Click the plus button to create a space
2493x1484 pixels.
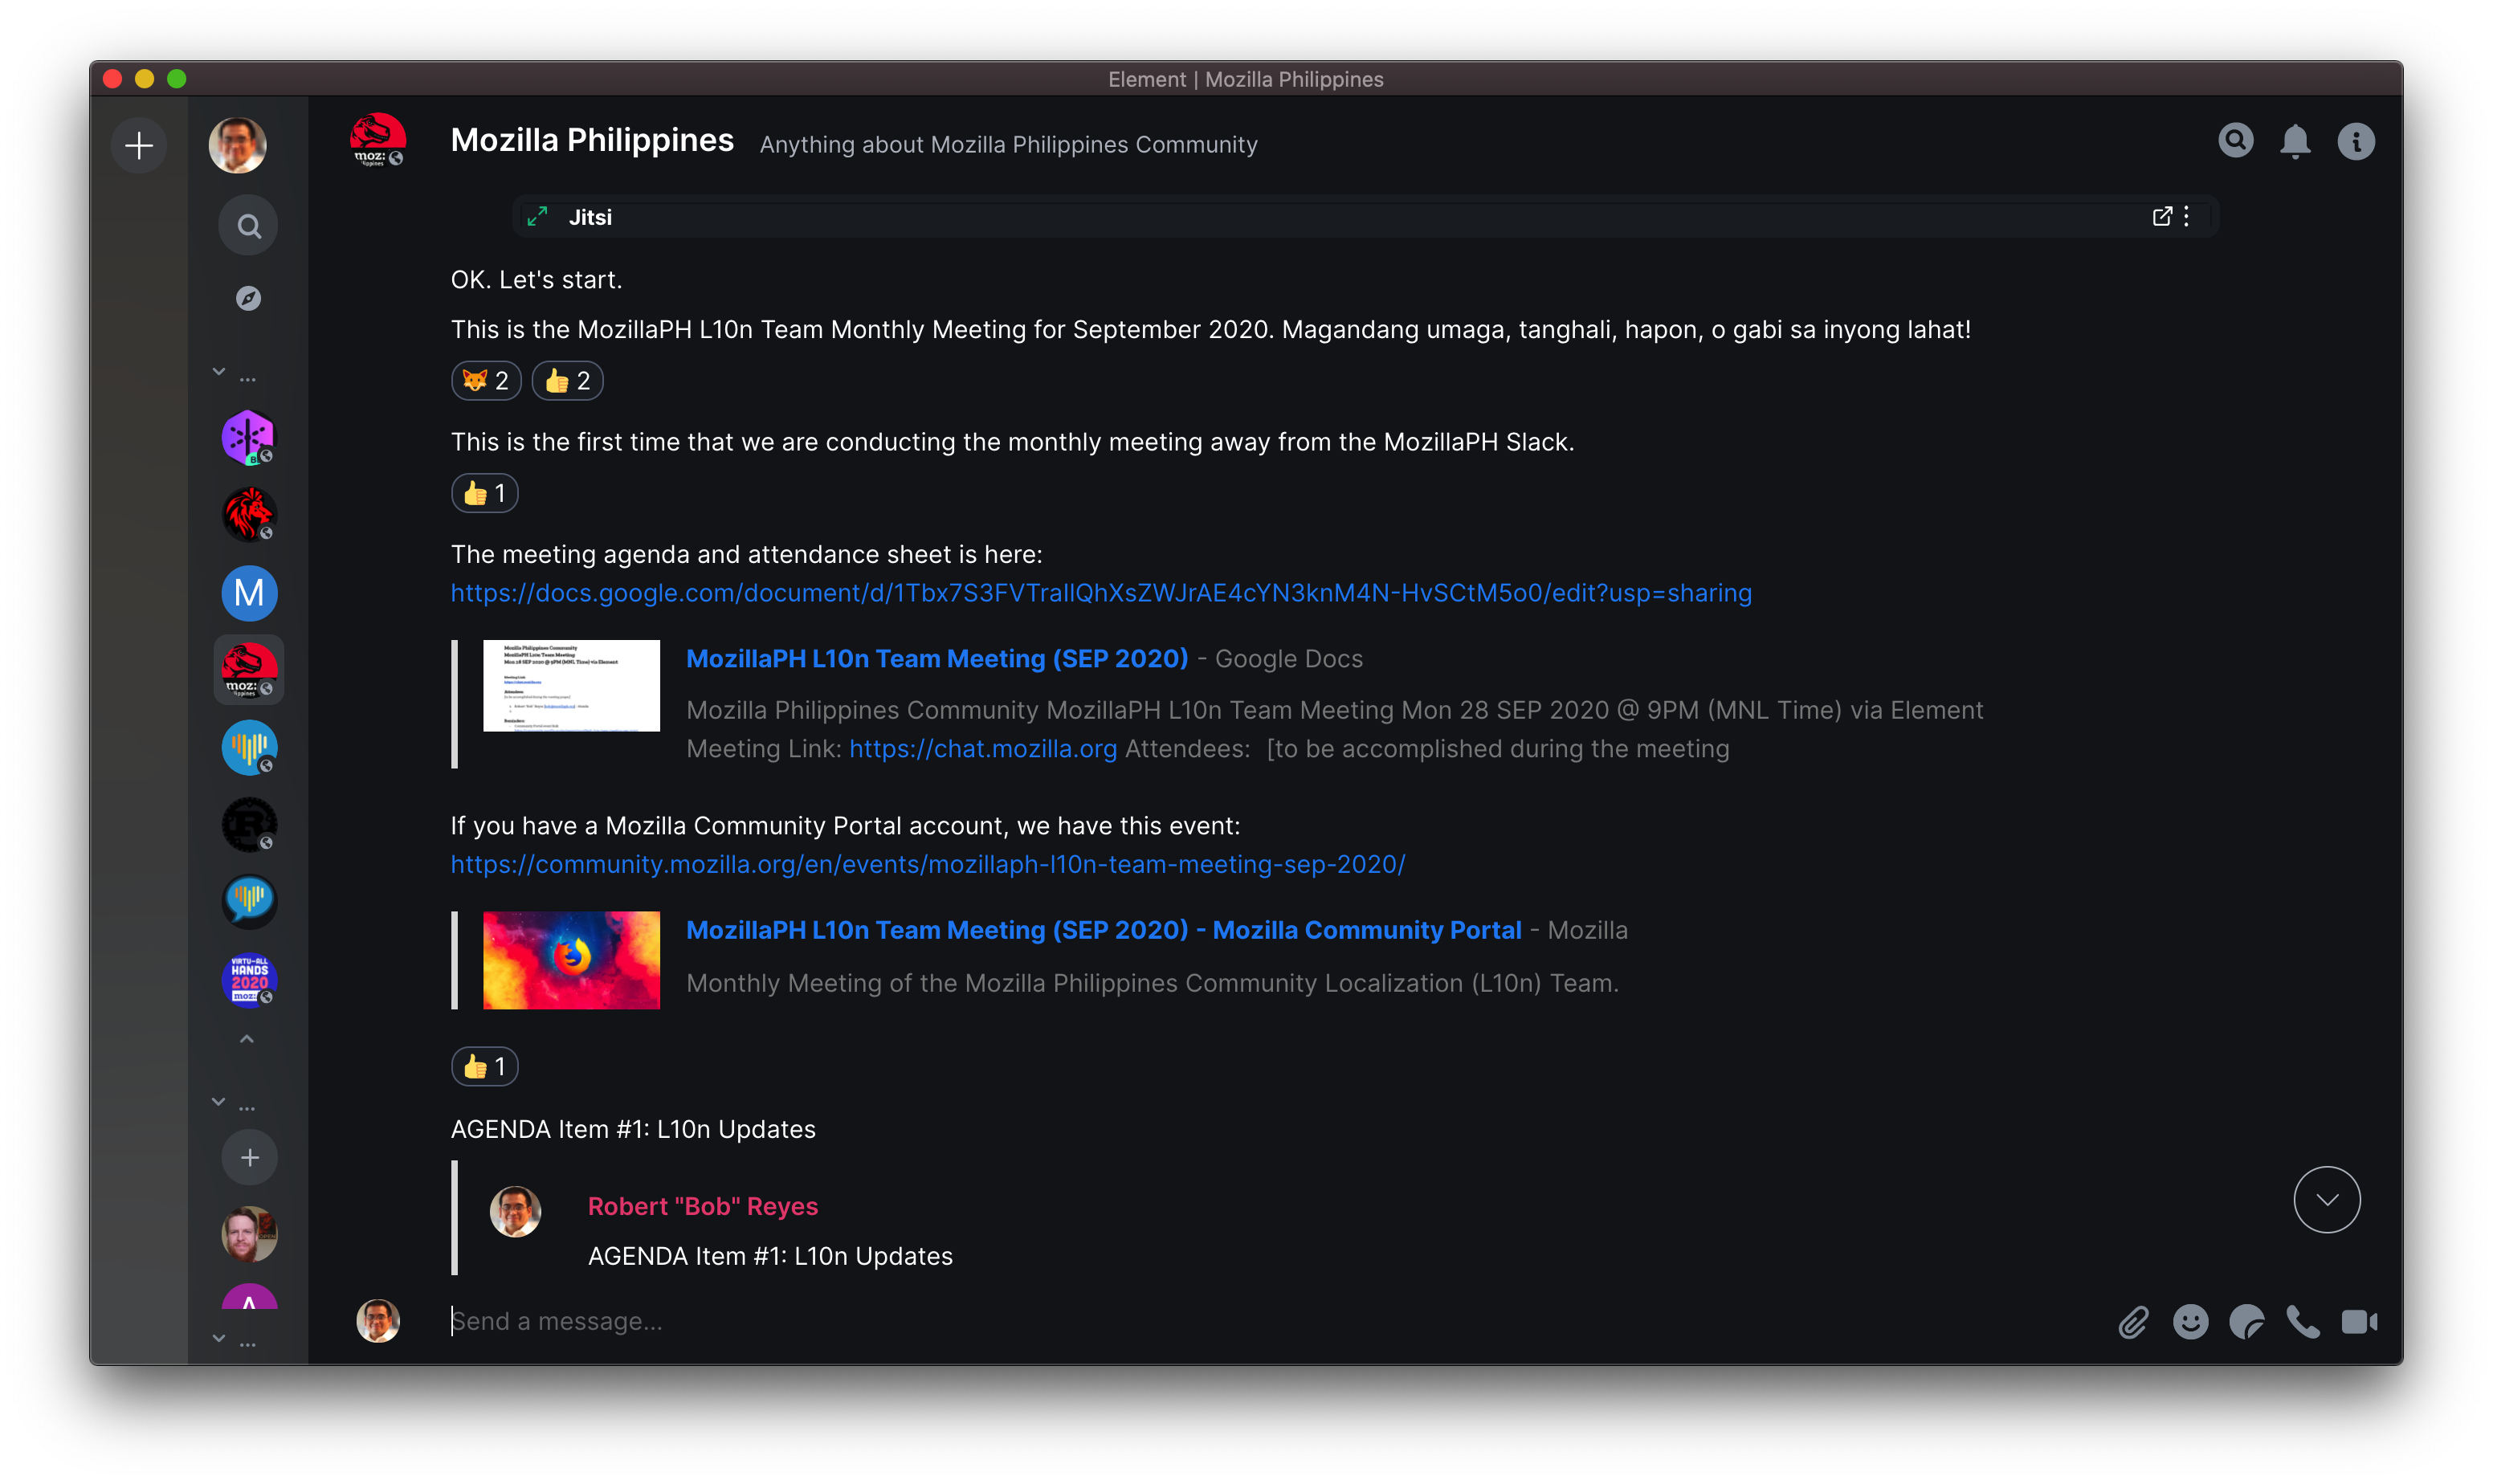[139, 146]
